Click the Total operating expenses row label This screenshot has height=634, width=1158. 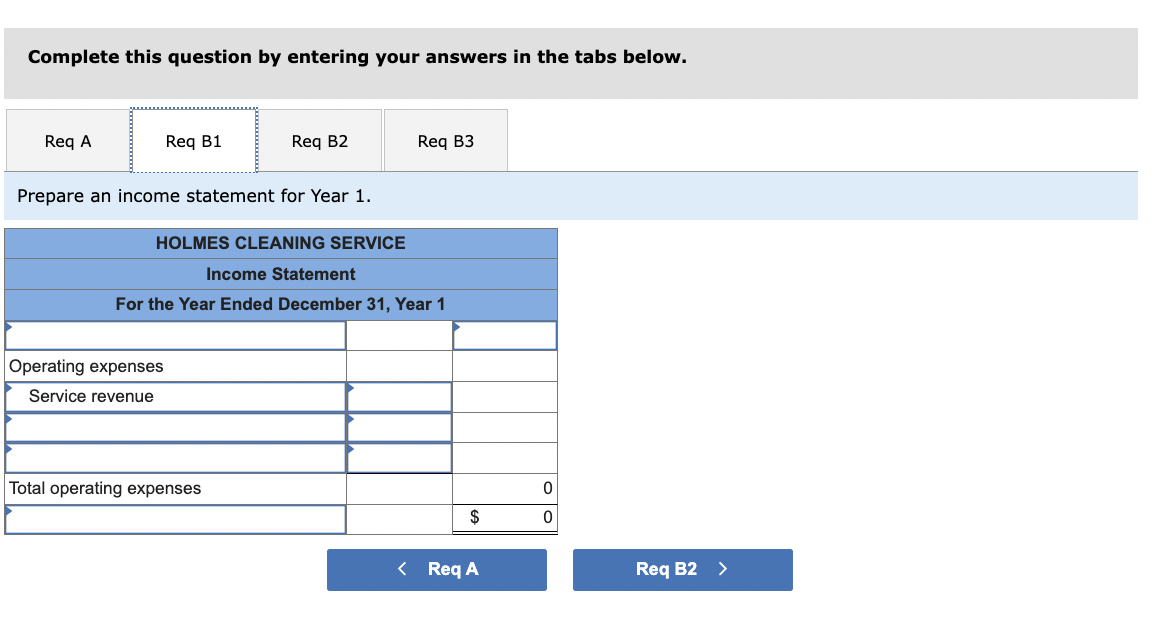[x=103, y=487]
